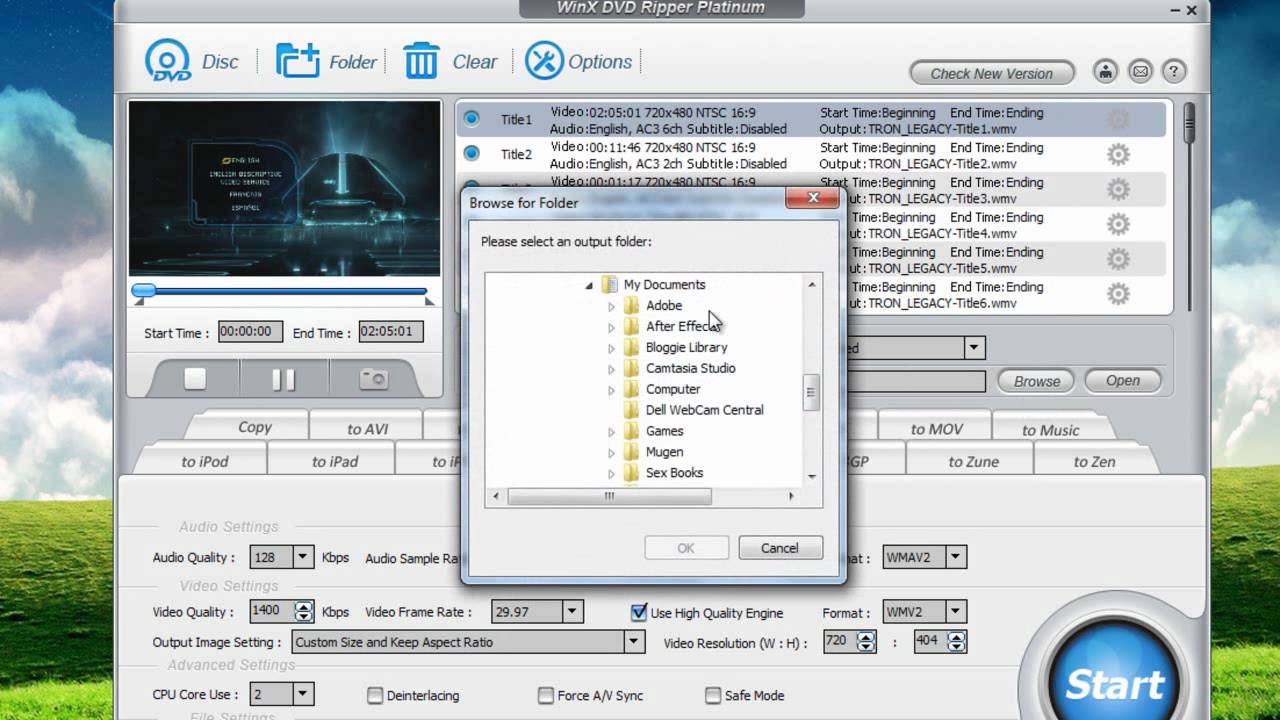1280x720 pixels.
Task: Enable Safe Mode checkbox
Action: click(x=713, y=695)
